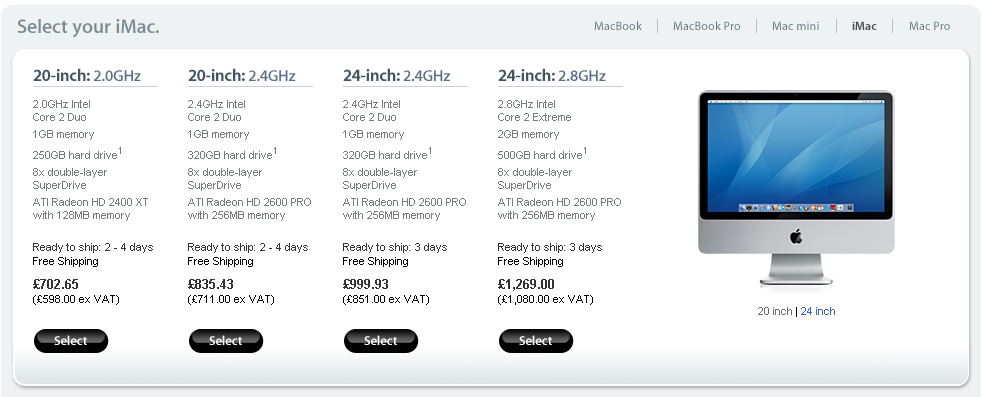985x397 pixels.
Task: Click Select under 20-inch 2.0GHz iMac
Action: pyautogui.click(x=71, y=341)
